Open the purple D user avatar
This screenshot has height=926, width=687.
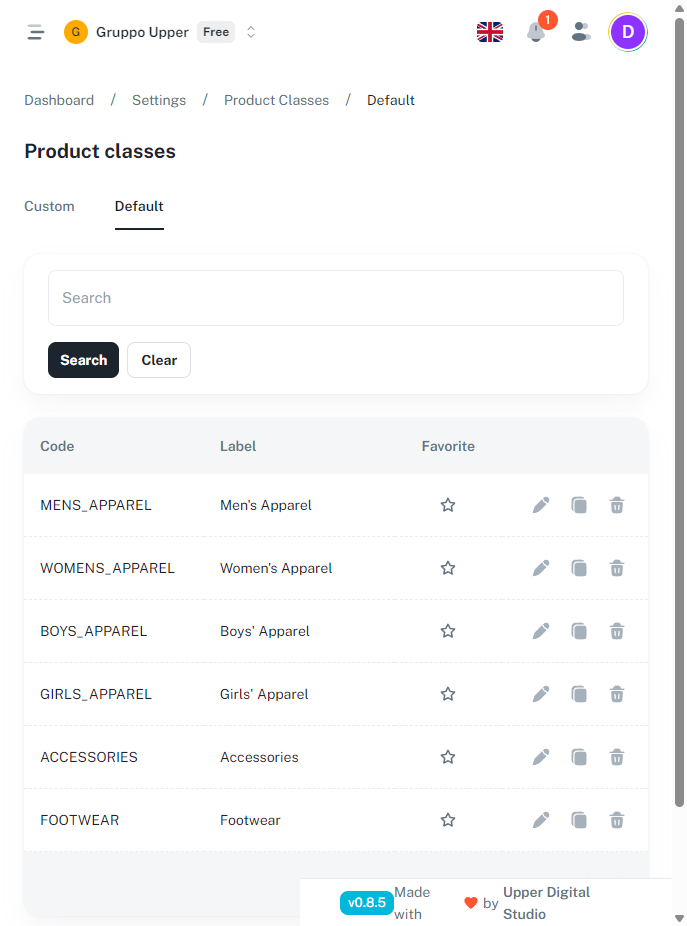[x=628, y=32]
